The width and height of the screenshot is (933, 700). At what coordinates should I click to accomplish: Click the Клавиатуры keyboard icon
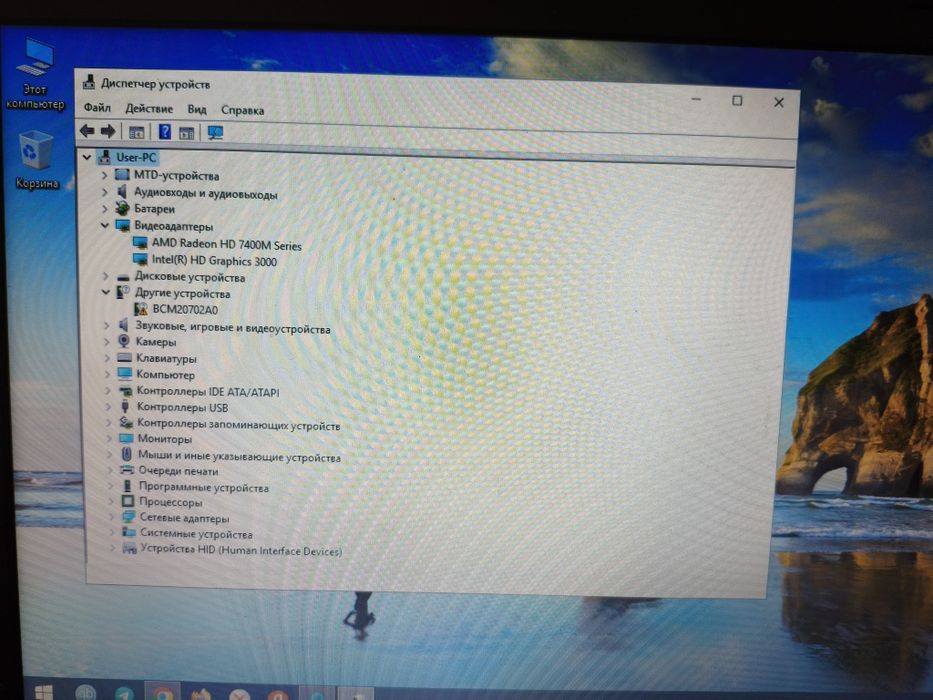click(124, 358)
